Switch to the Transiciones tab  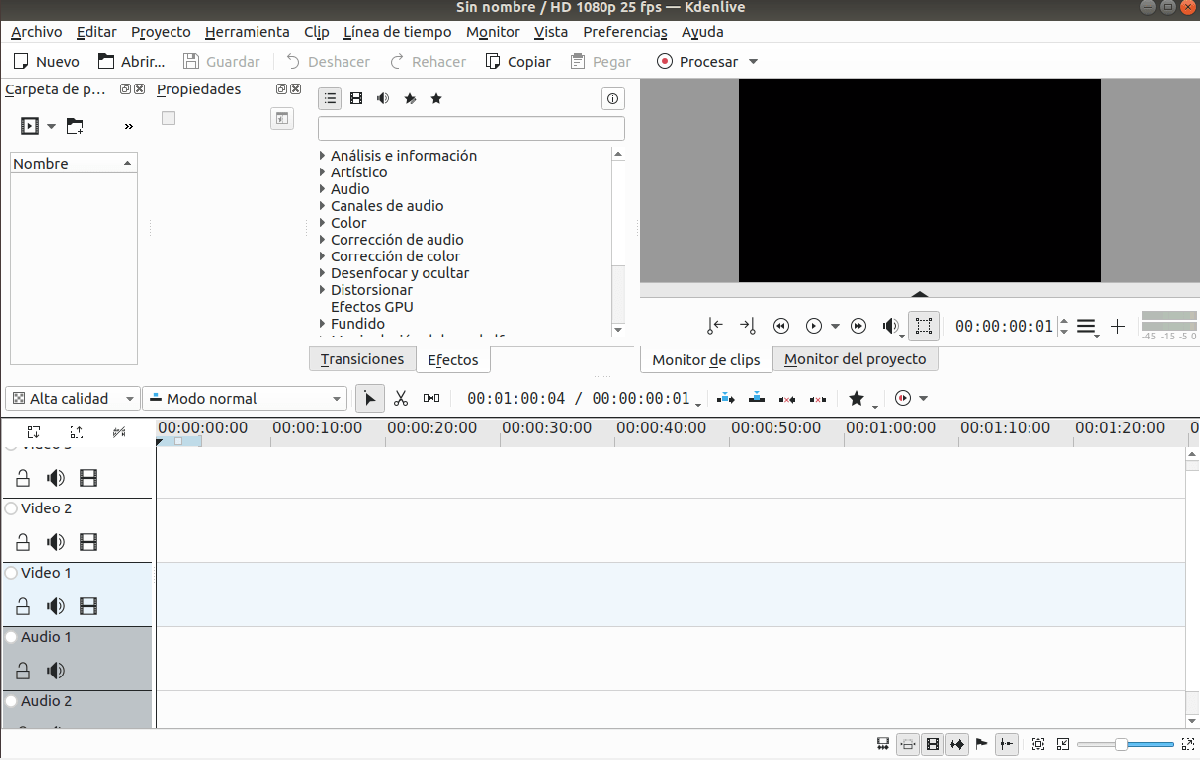[362, 358]
